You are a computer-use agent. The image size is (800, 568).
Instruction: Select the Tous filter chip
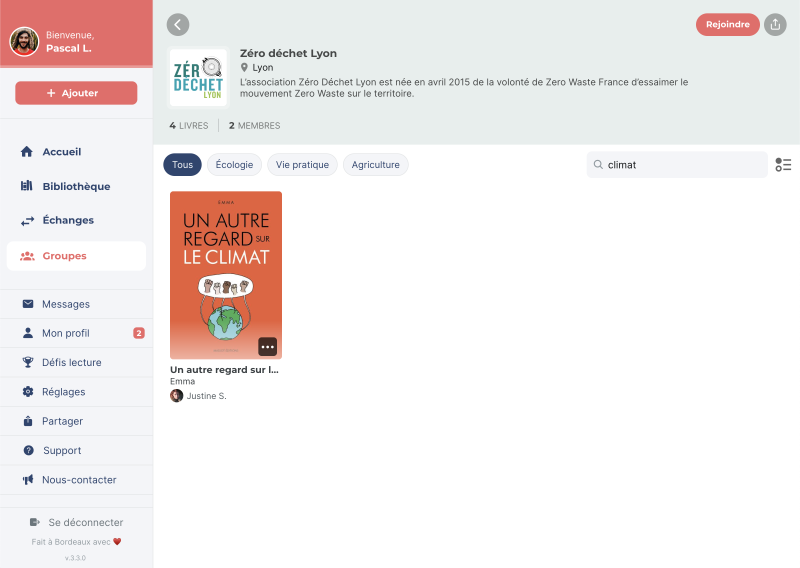point(182,165)
